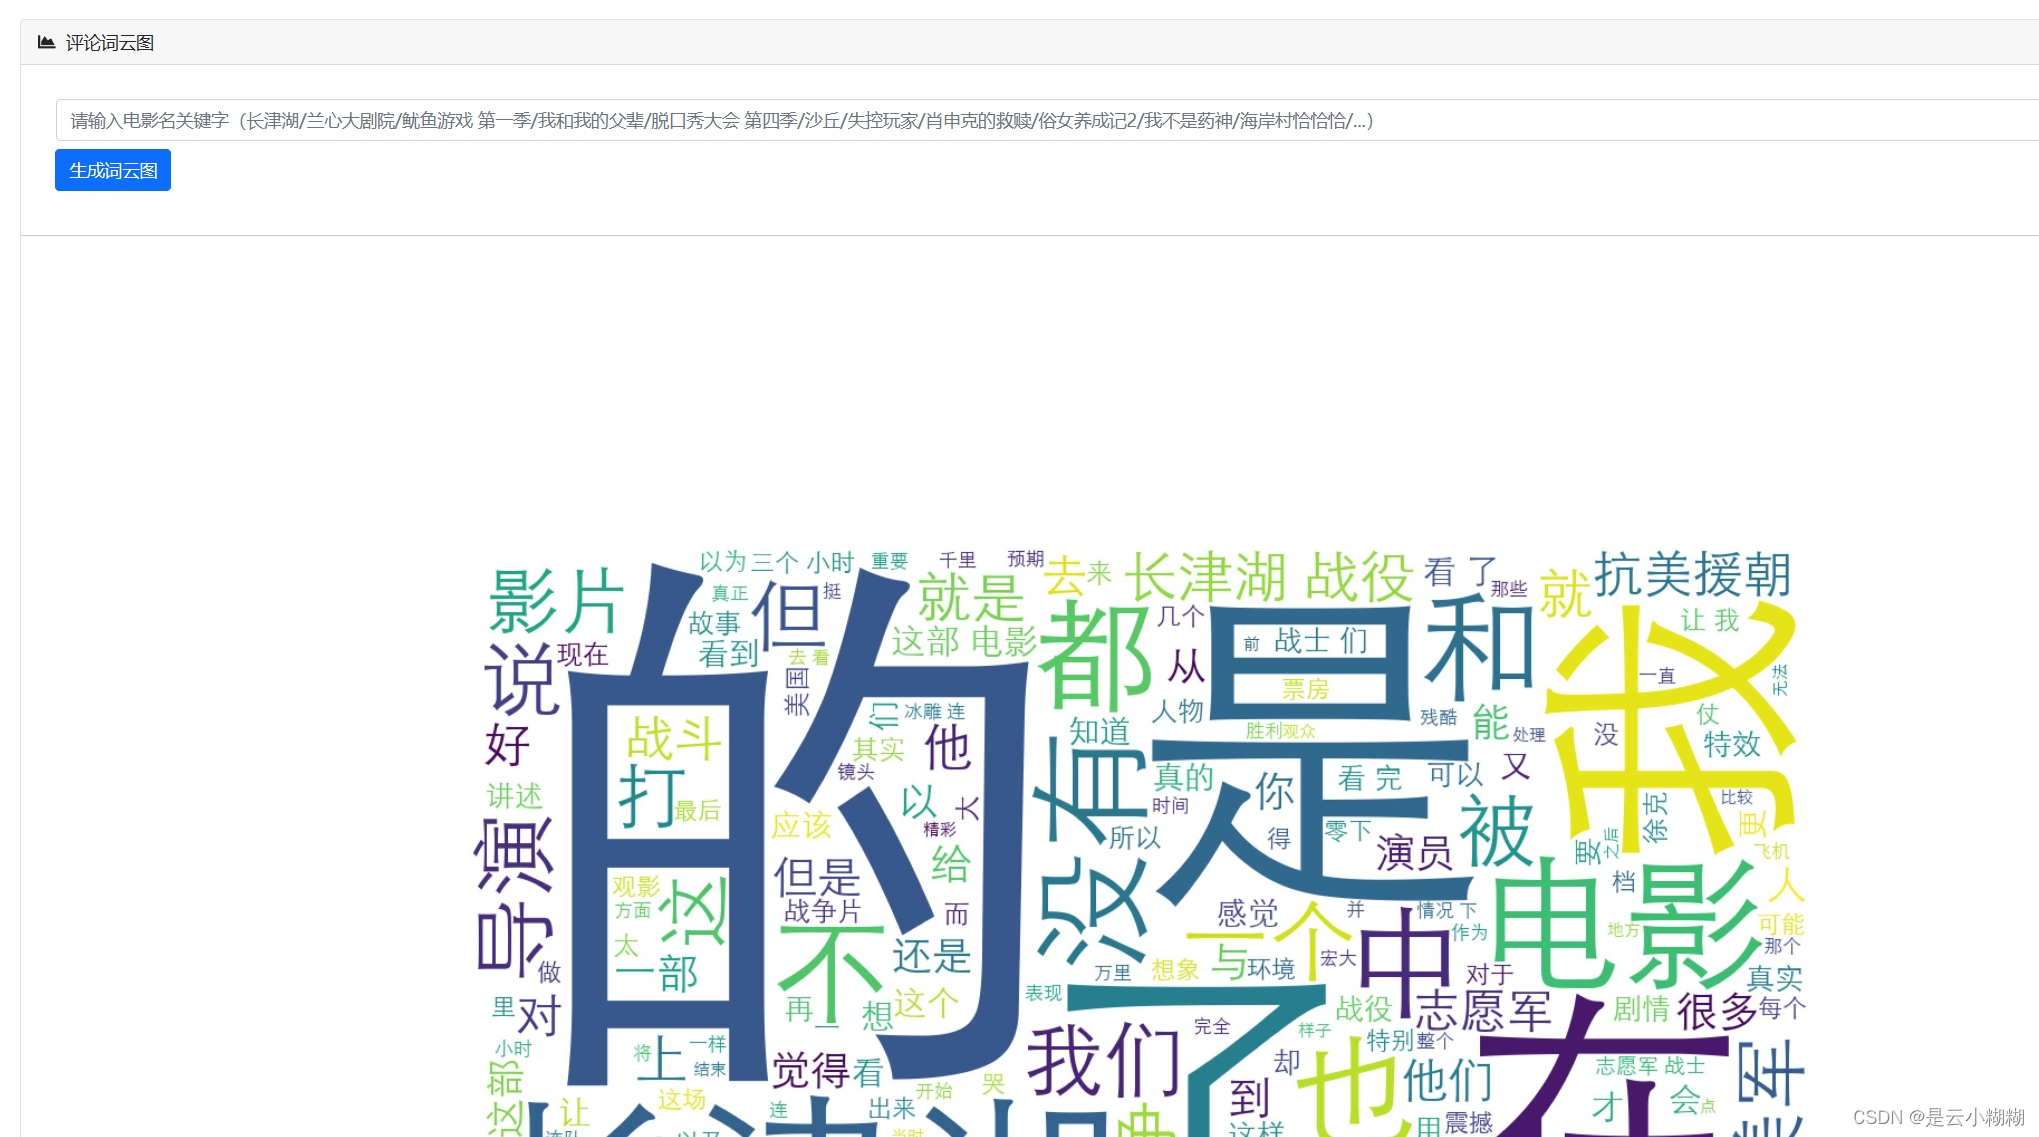This screenshot has width=2039, height=1137.
Task: Click the green 都 word
Action: coord(1096,659)
